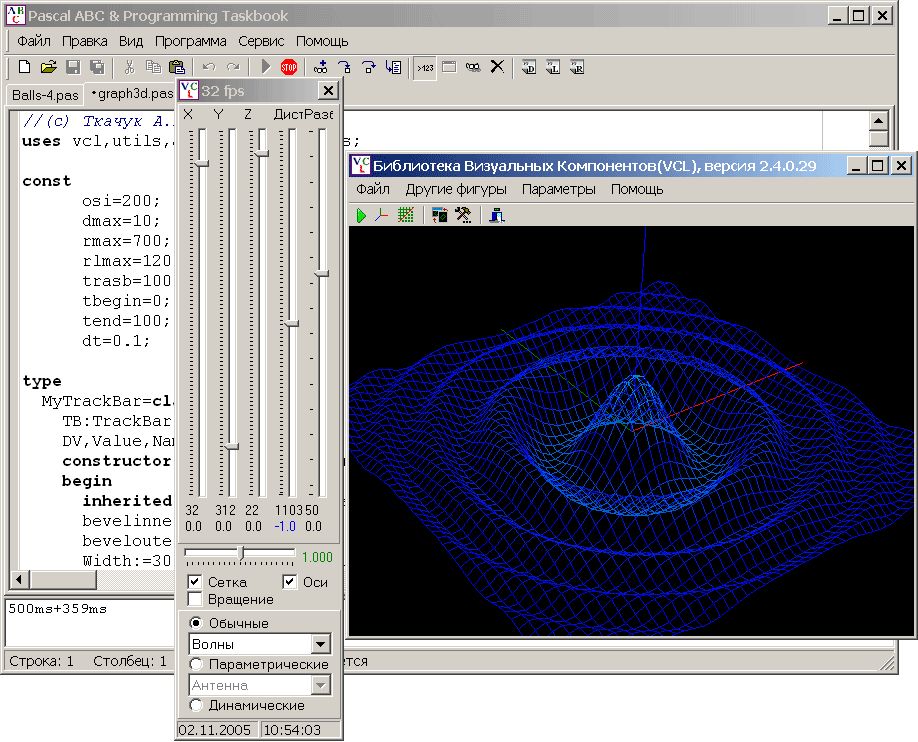Image resolution: width=918 pixels, height=742 pixels.
Task: Click the green play icon in VCL window
Action: [x=361, y=216]
